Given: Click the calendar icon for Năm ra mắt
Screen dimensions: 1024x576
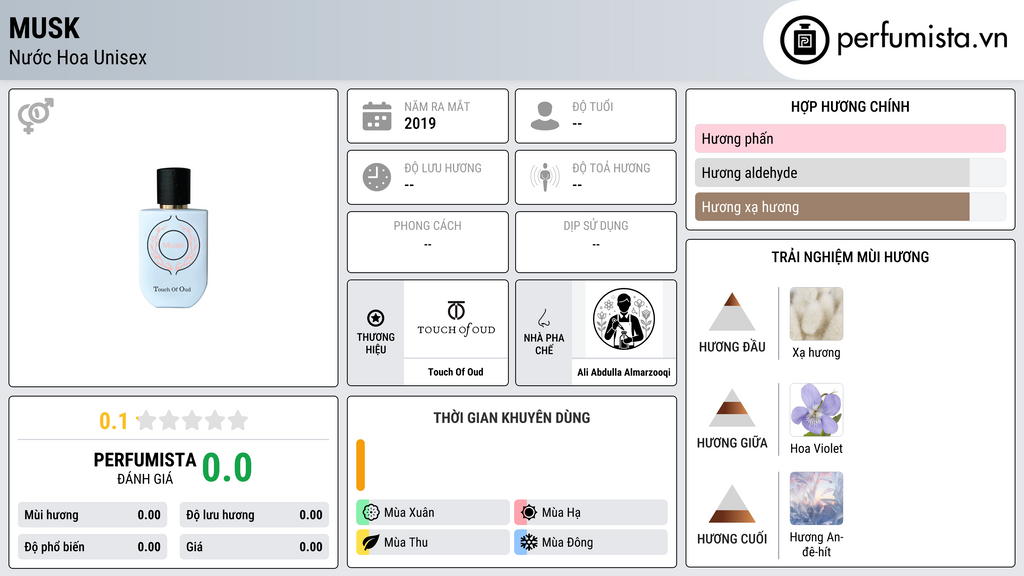Looking at the screenshot, I should click(377, 116).
